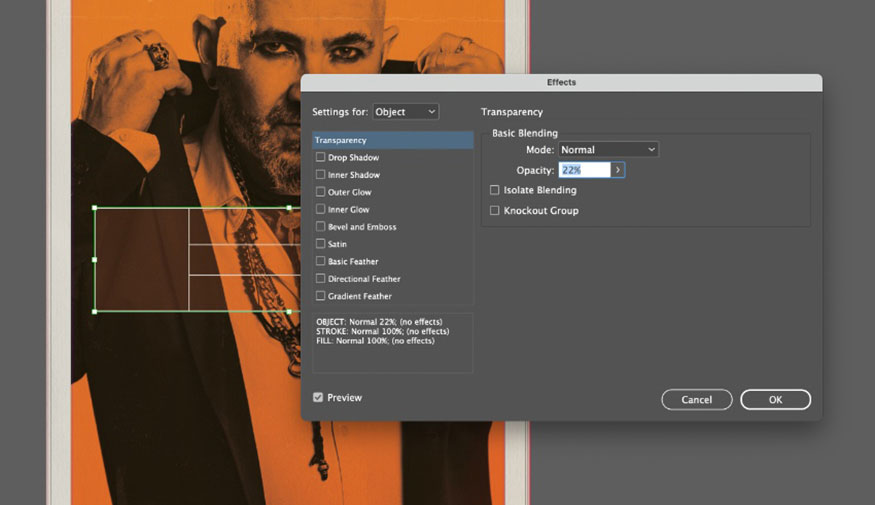Select the Basic Feather label

[353, 261]
